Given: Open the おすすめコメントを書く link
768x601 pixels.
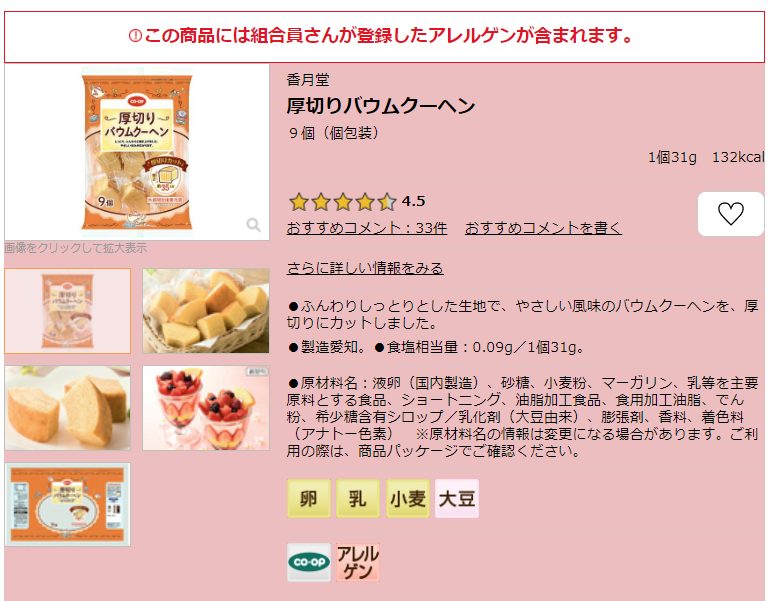Looking at the screenshot, I should [543, 228].
